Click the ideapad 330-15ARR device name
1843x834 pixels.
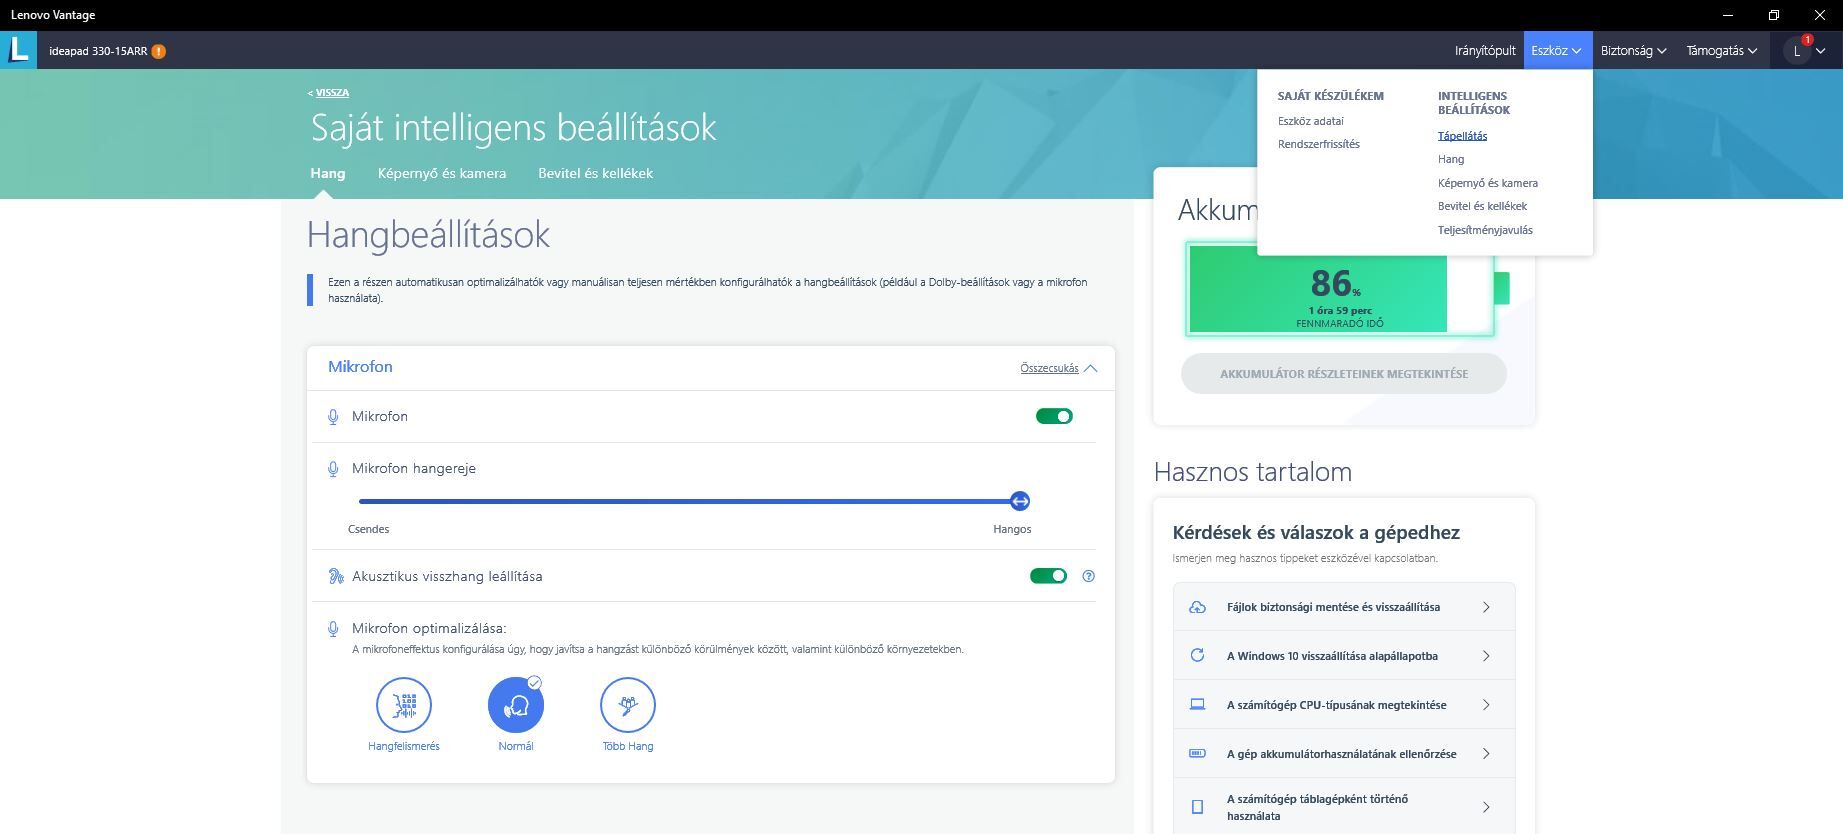[98, 51]
